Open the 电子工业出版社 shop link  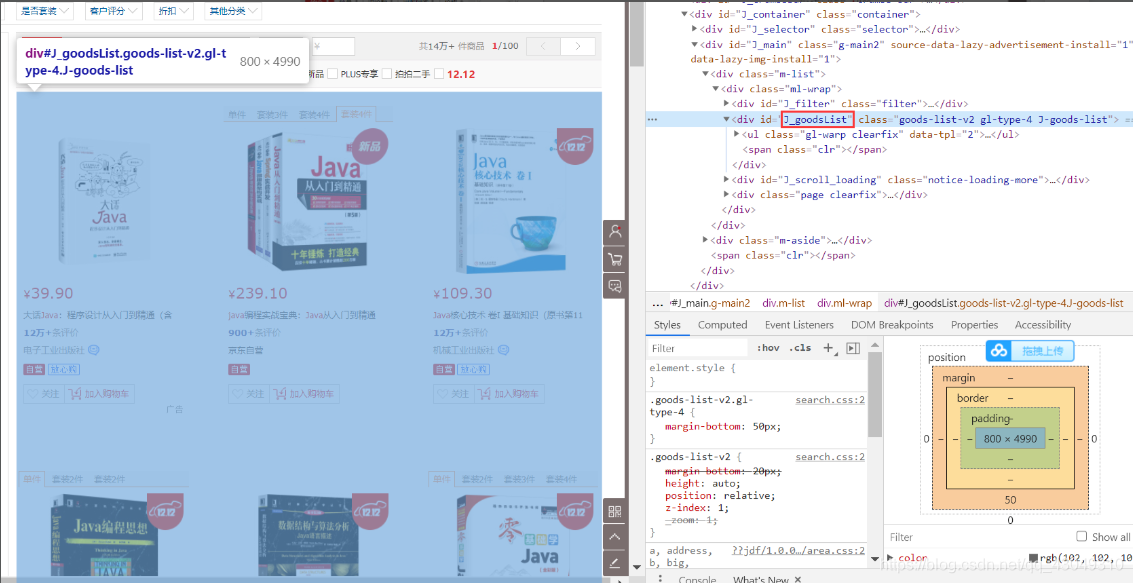pos(54,350)
